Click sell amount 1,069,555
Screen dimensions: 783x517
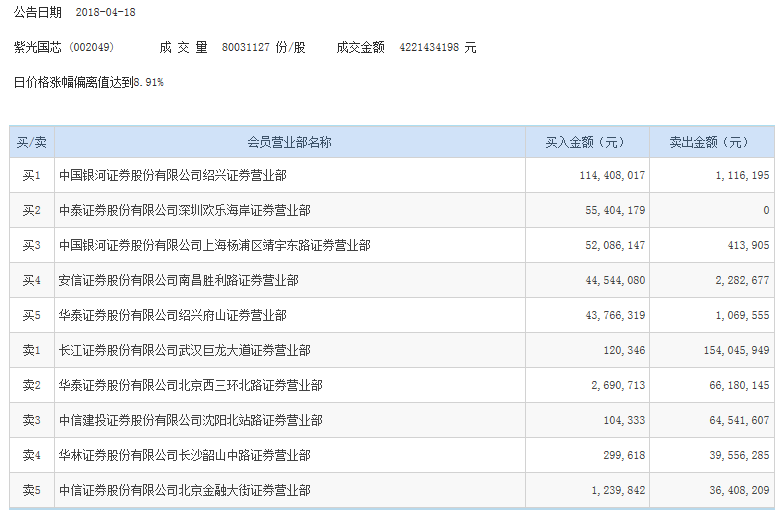pyautogui.click(x=743, y=315)
